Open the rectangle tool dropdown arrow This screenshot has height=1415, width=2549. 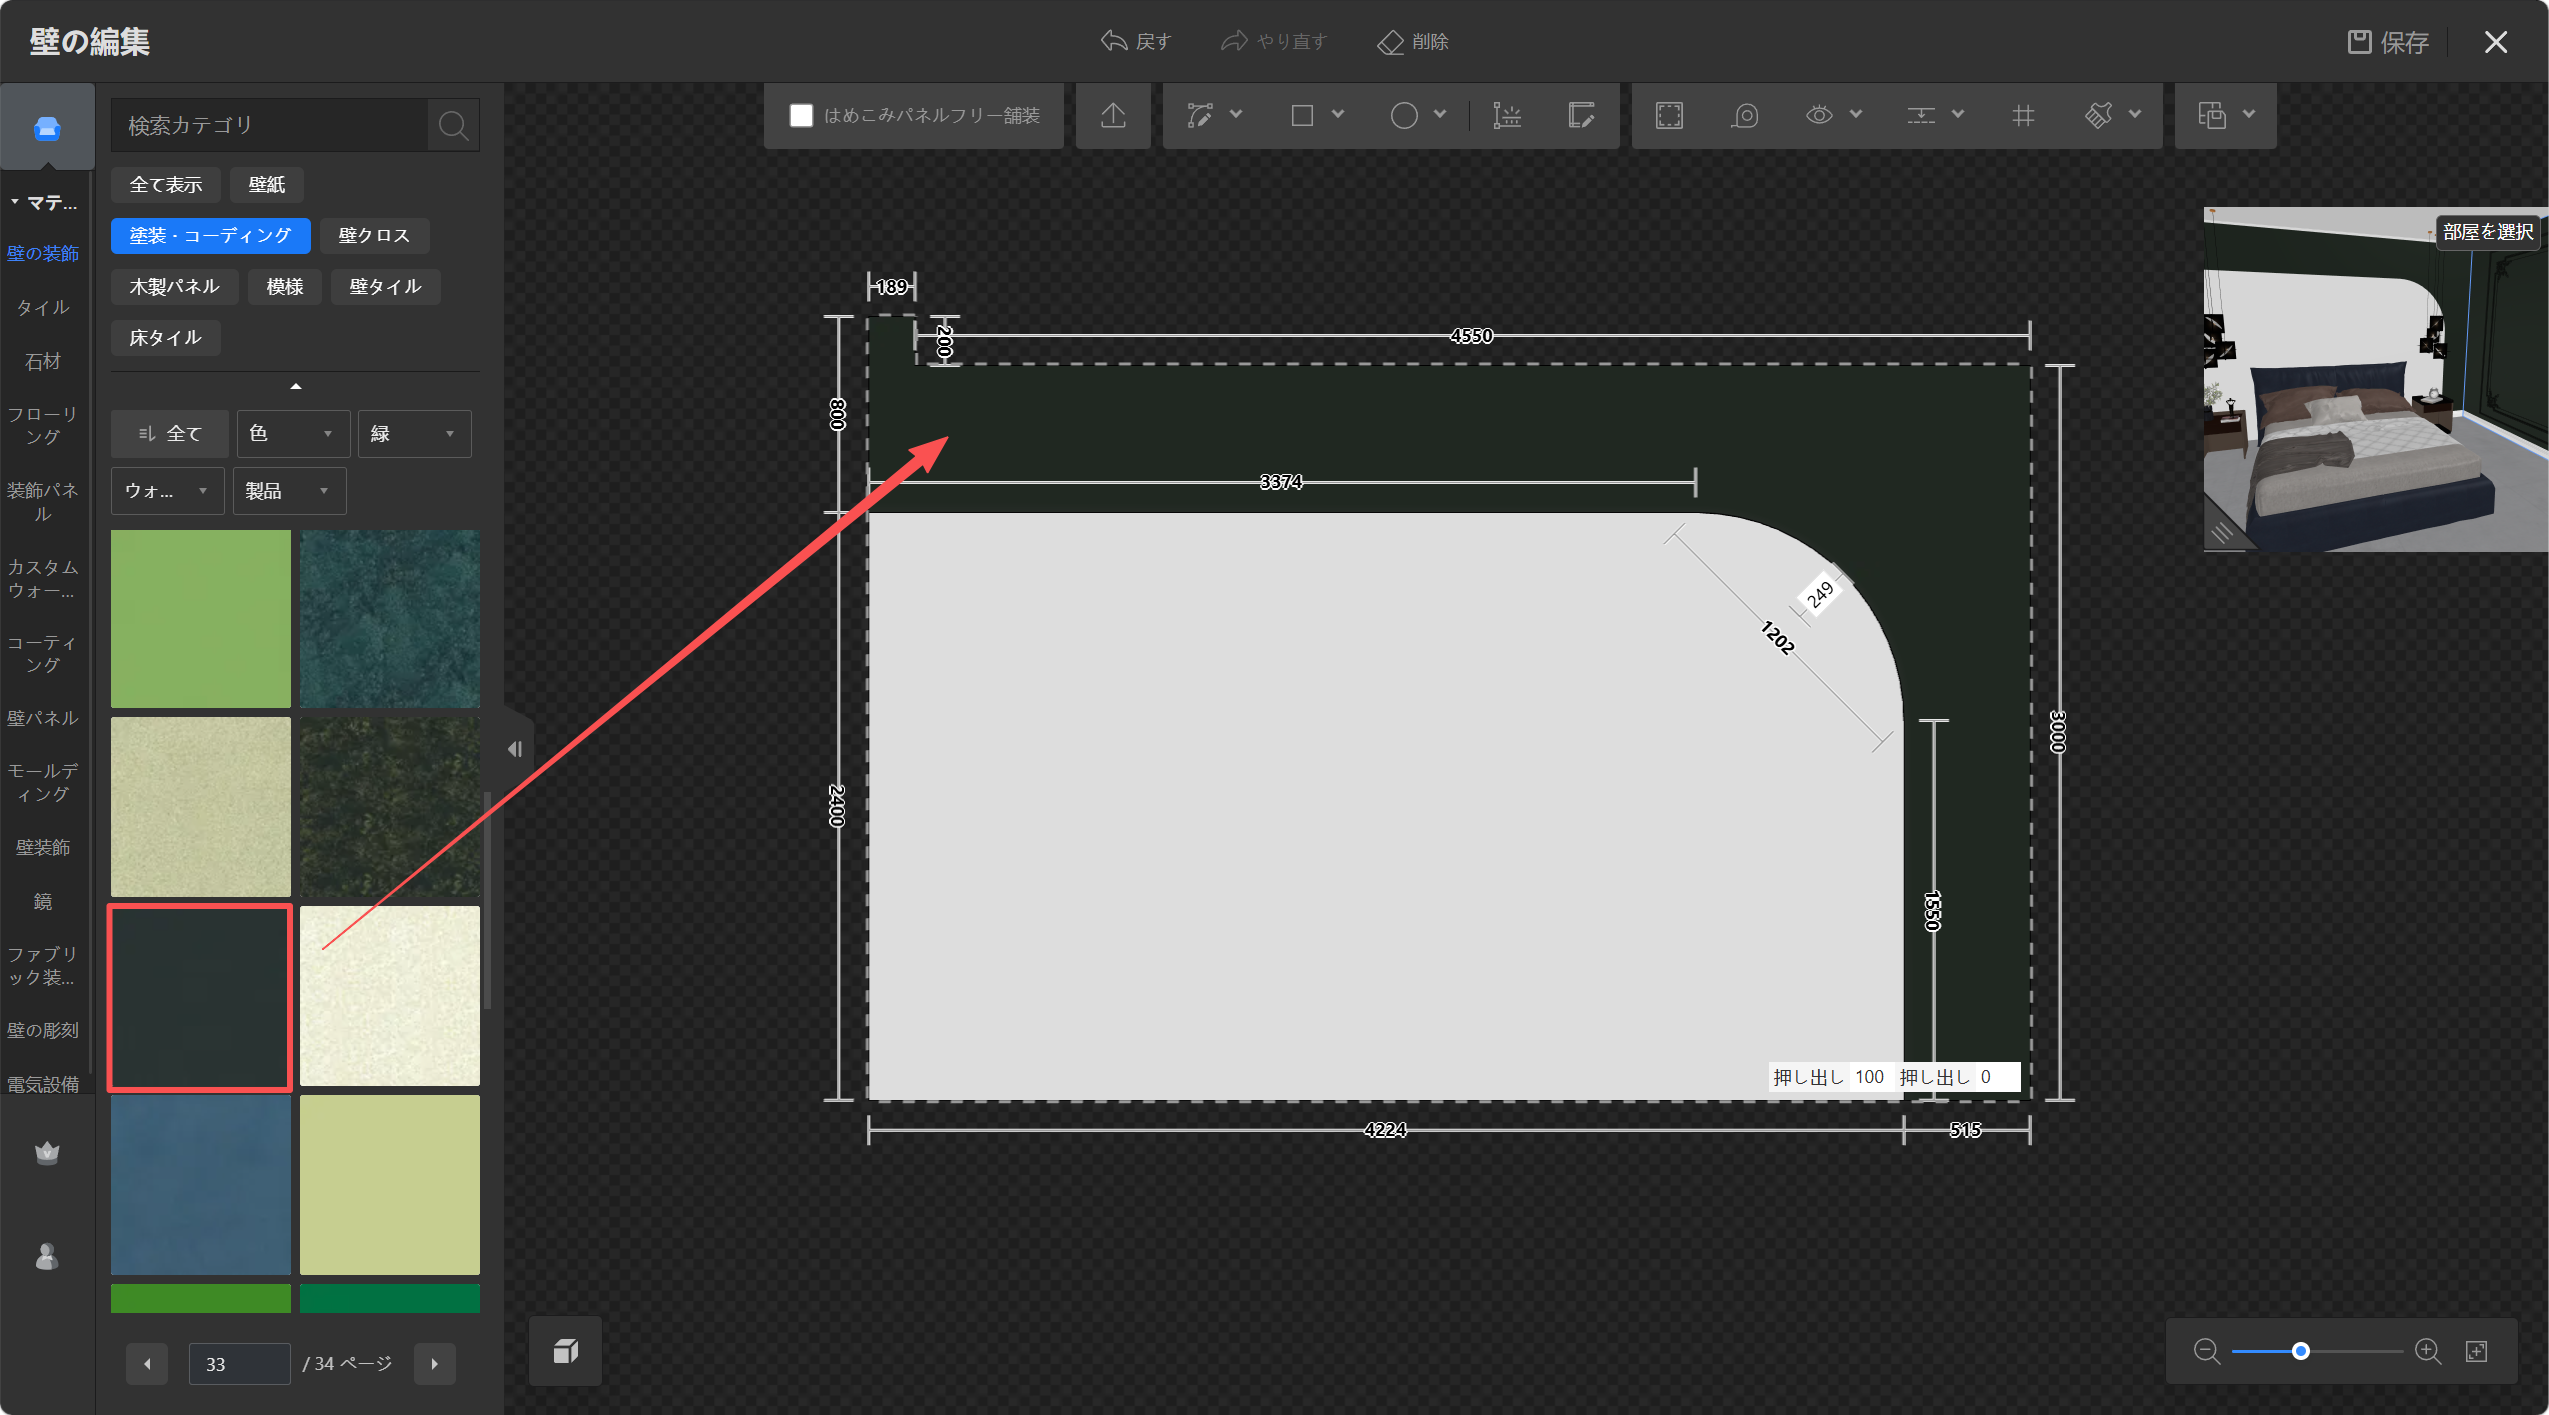click(1338, 114)
